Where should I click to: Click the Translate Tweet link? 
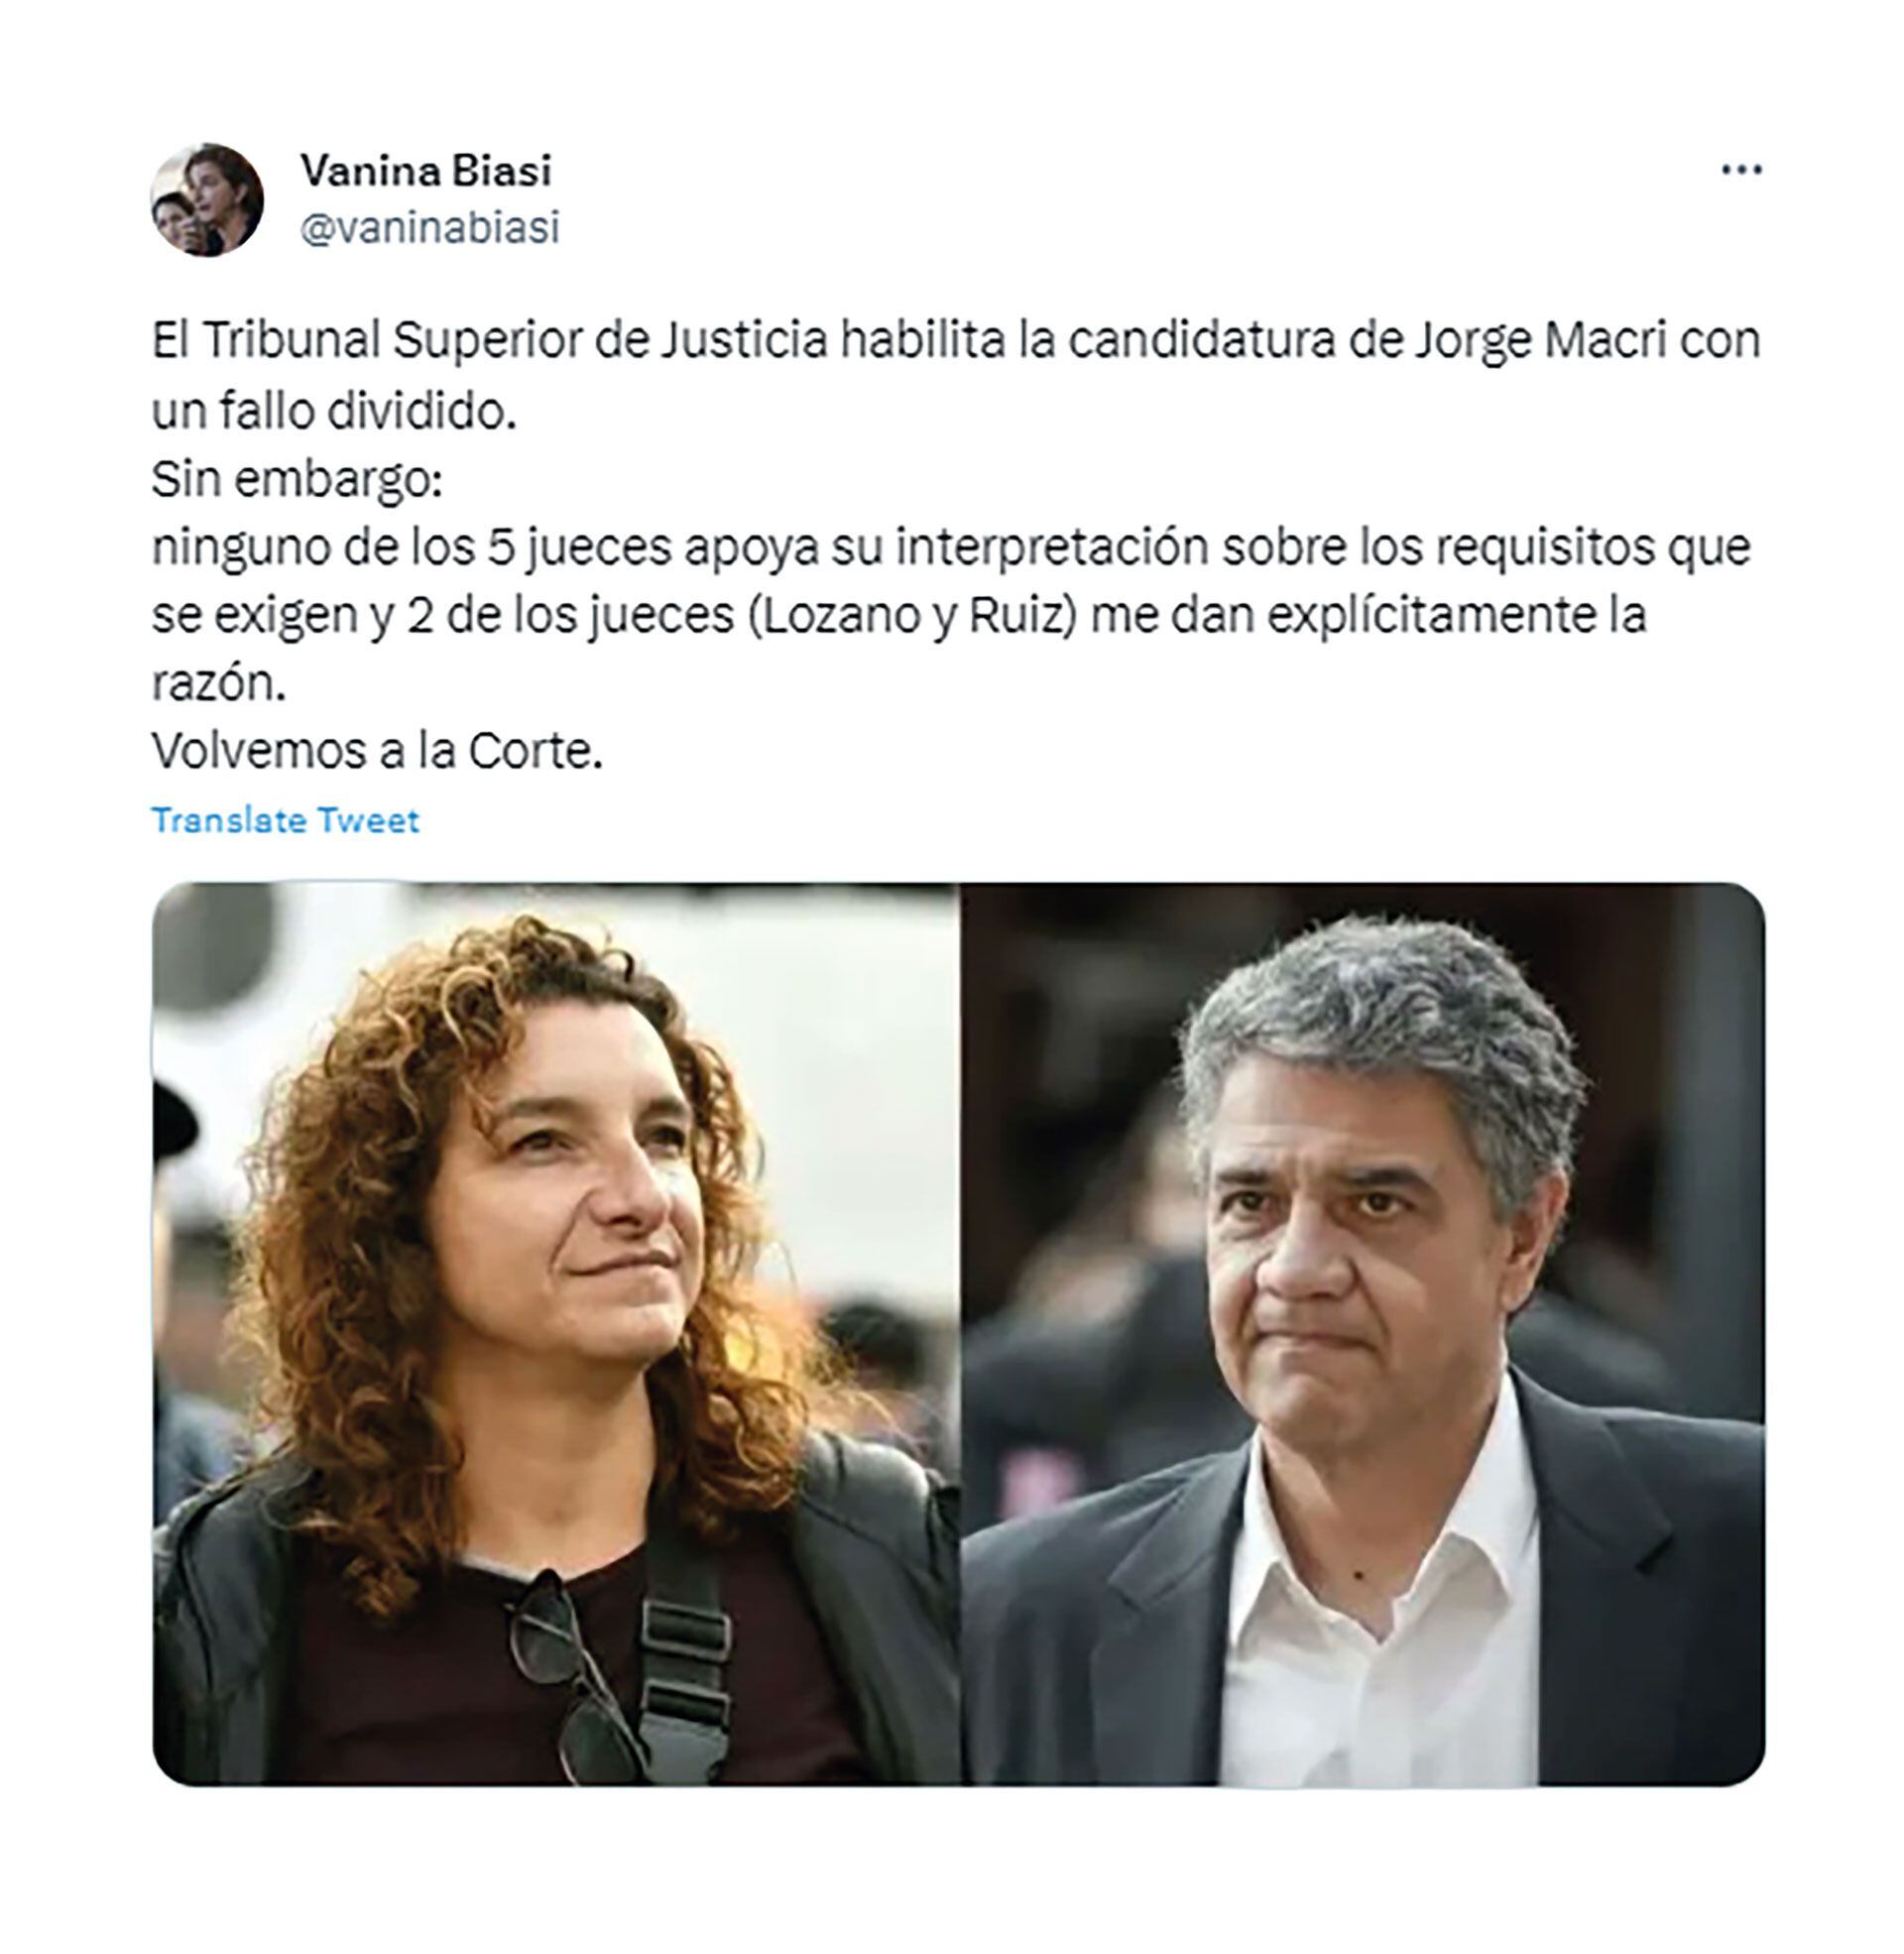coord(285,820)
